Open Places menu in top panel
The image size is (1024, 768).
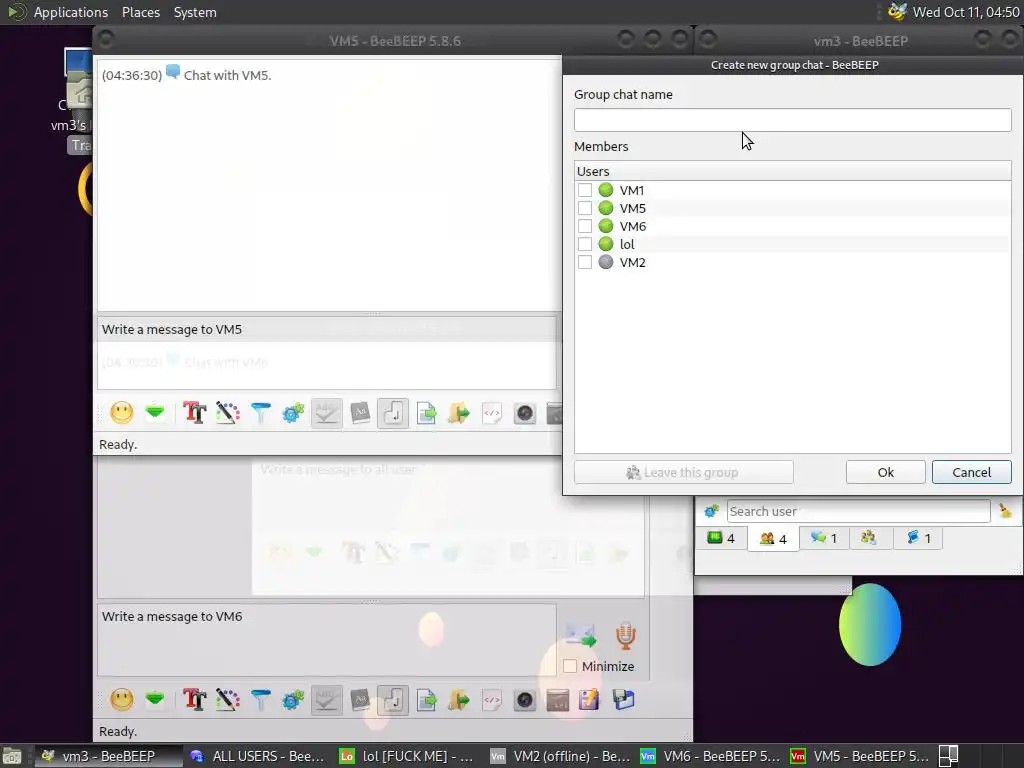(140, 12)
